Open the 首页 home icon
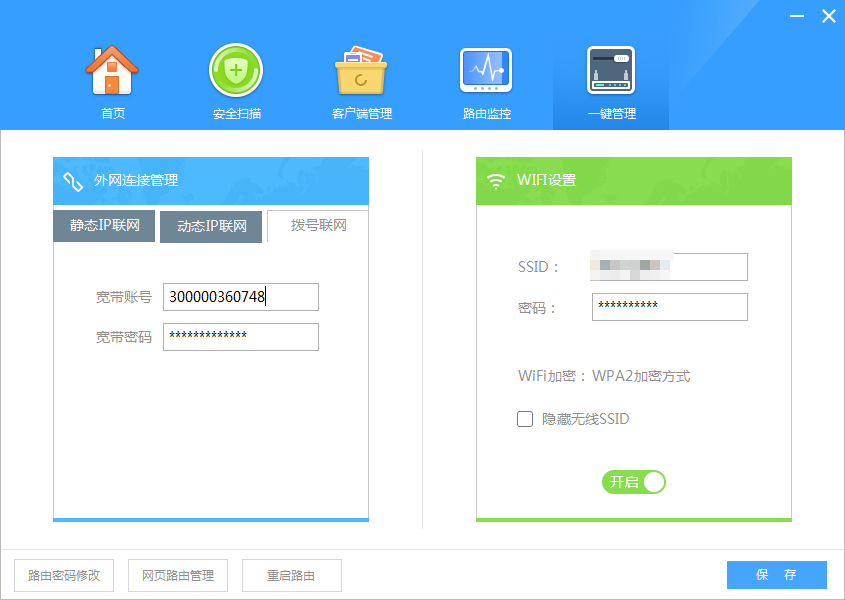 tap(112, 70)
